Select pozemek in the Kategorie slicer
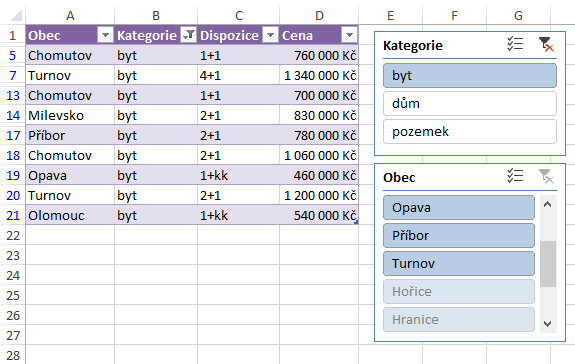Viewport: 575px width, 364px height. (x=470, y=131)
